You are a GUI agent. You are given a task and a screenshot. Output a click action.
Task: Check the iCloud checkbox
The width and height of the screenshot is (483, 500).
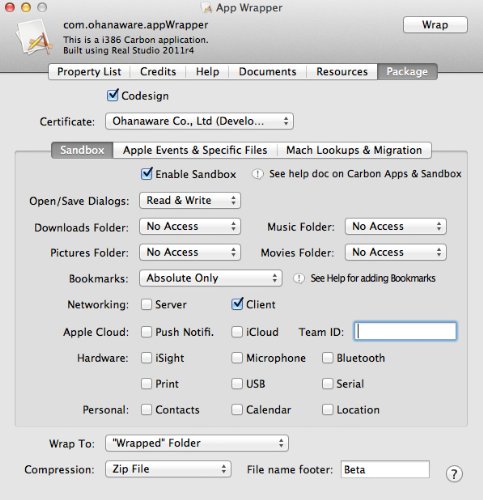[237, 332]
